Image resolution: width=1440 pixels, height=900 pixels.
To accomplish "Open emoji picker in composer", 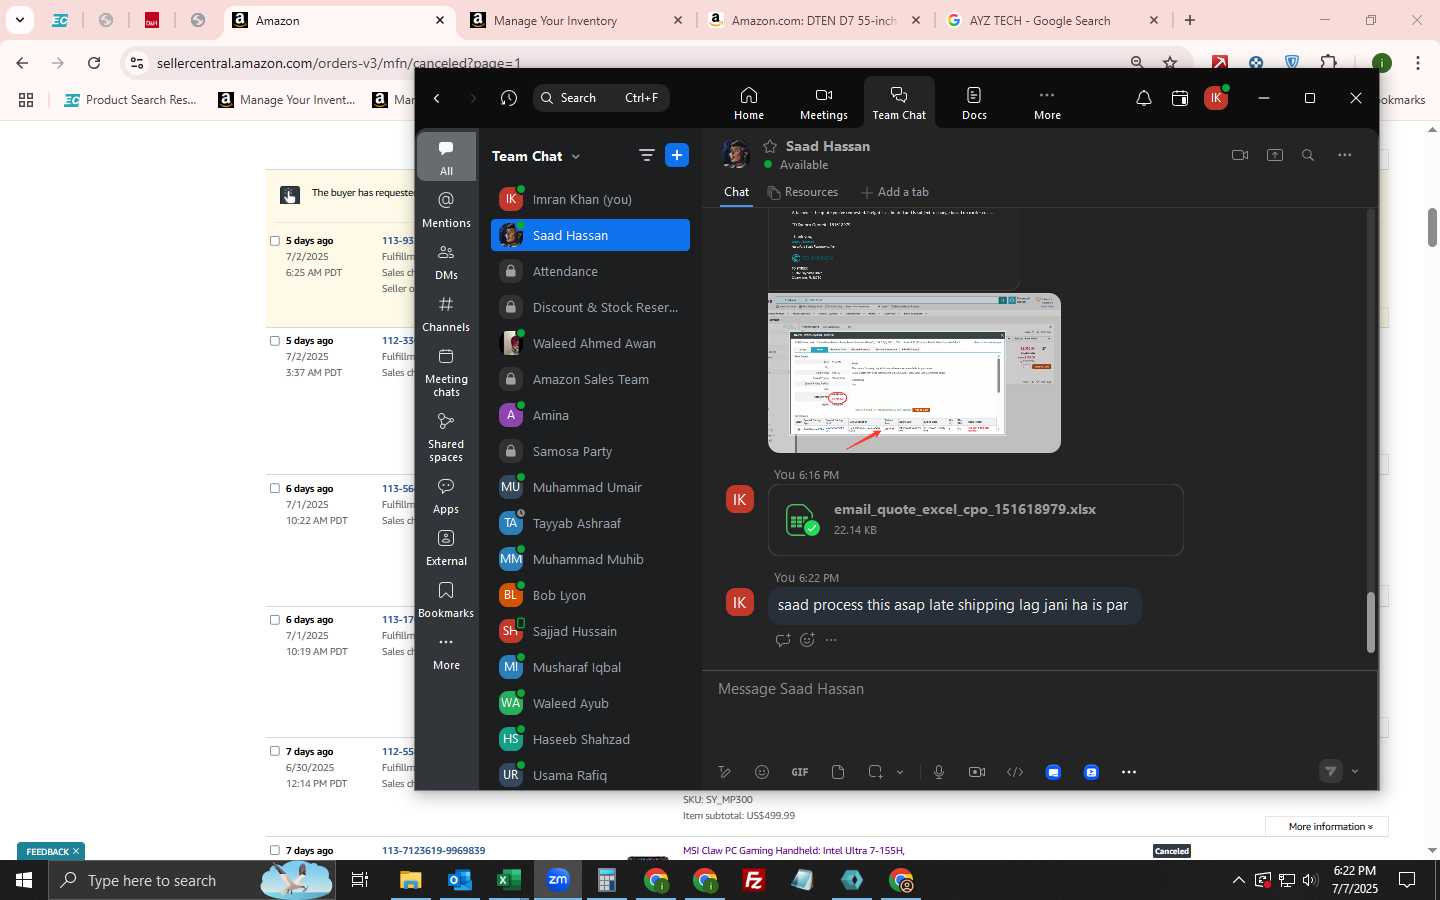I will pyautogui.click(x=762, y=772).
